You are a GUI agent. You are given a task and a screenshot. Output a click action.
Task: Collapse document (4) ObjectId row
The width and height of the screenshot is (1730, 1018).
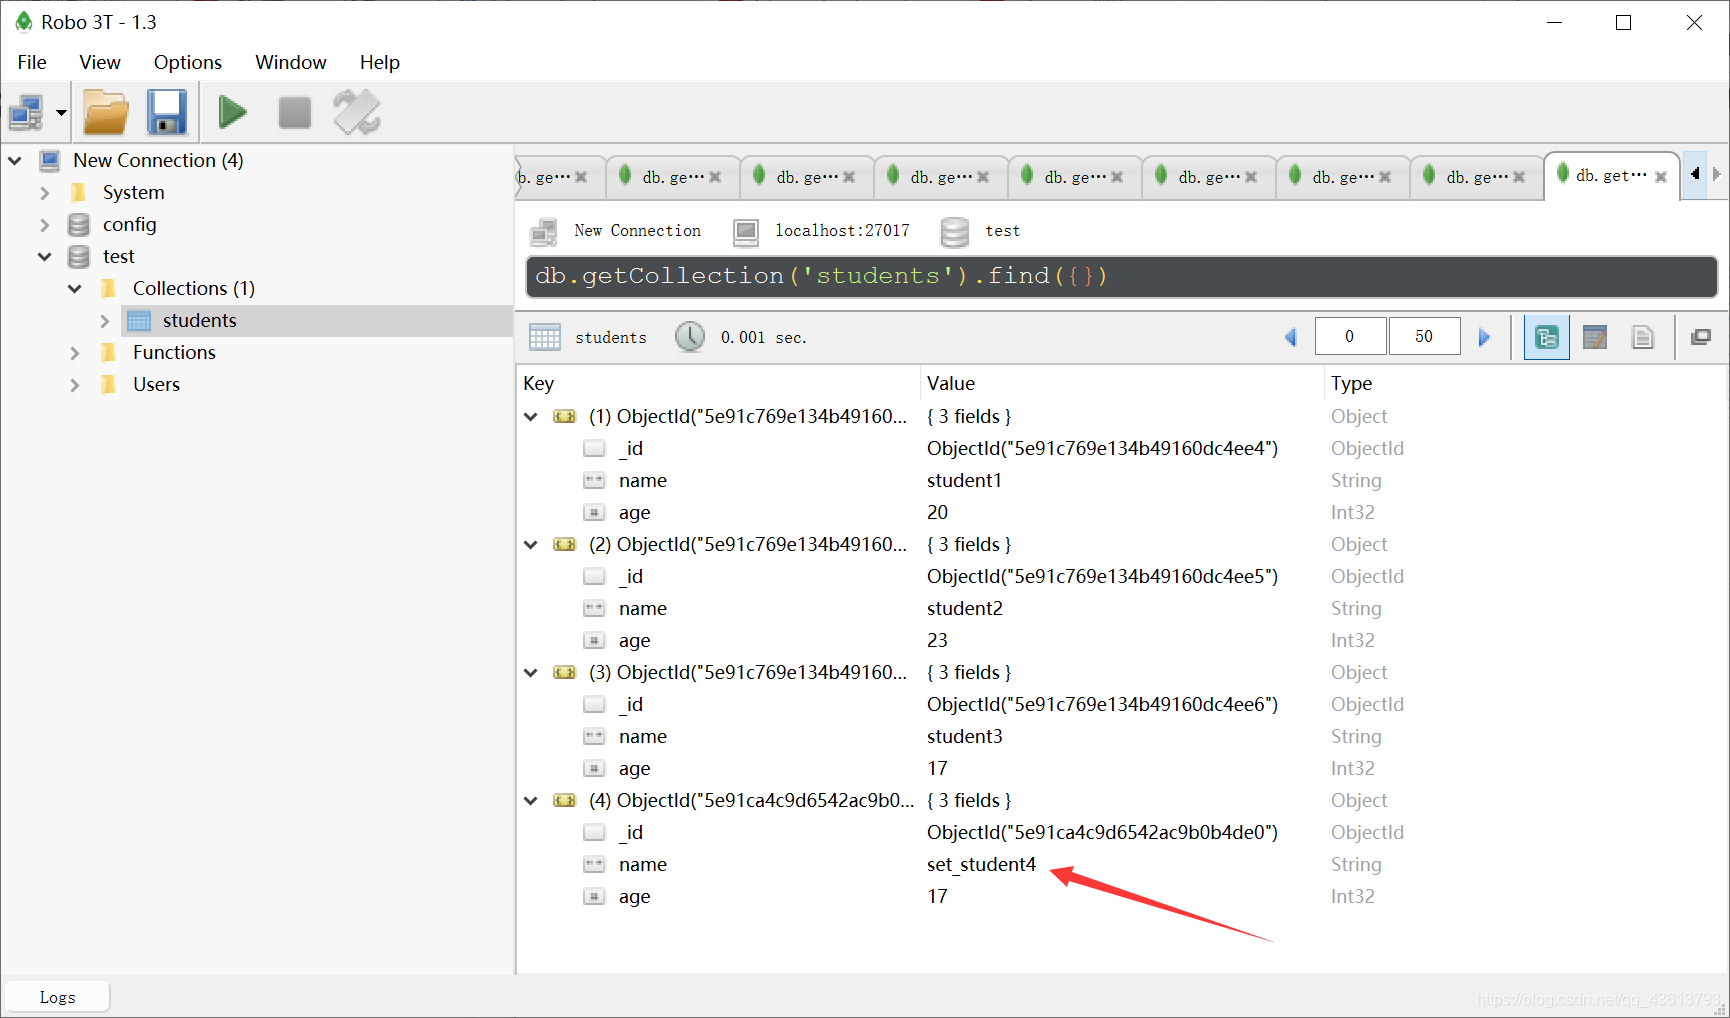pyautogui.click(x=531, y=800)
